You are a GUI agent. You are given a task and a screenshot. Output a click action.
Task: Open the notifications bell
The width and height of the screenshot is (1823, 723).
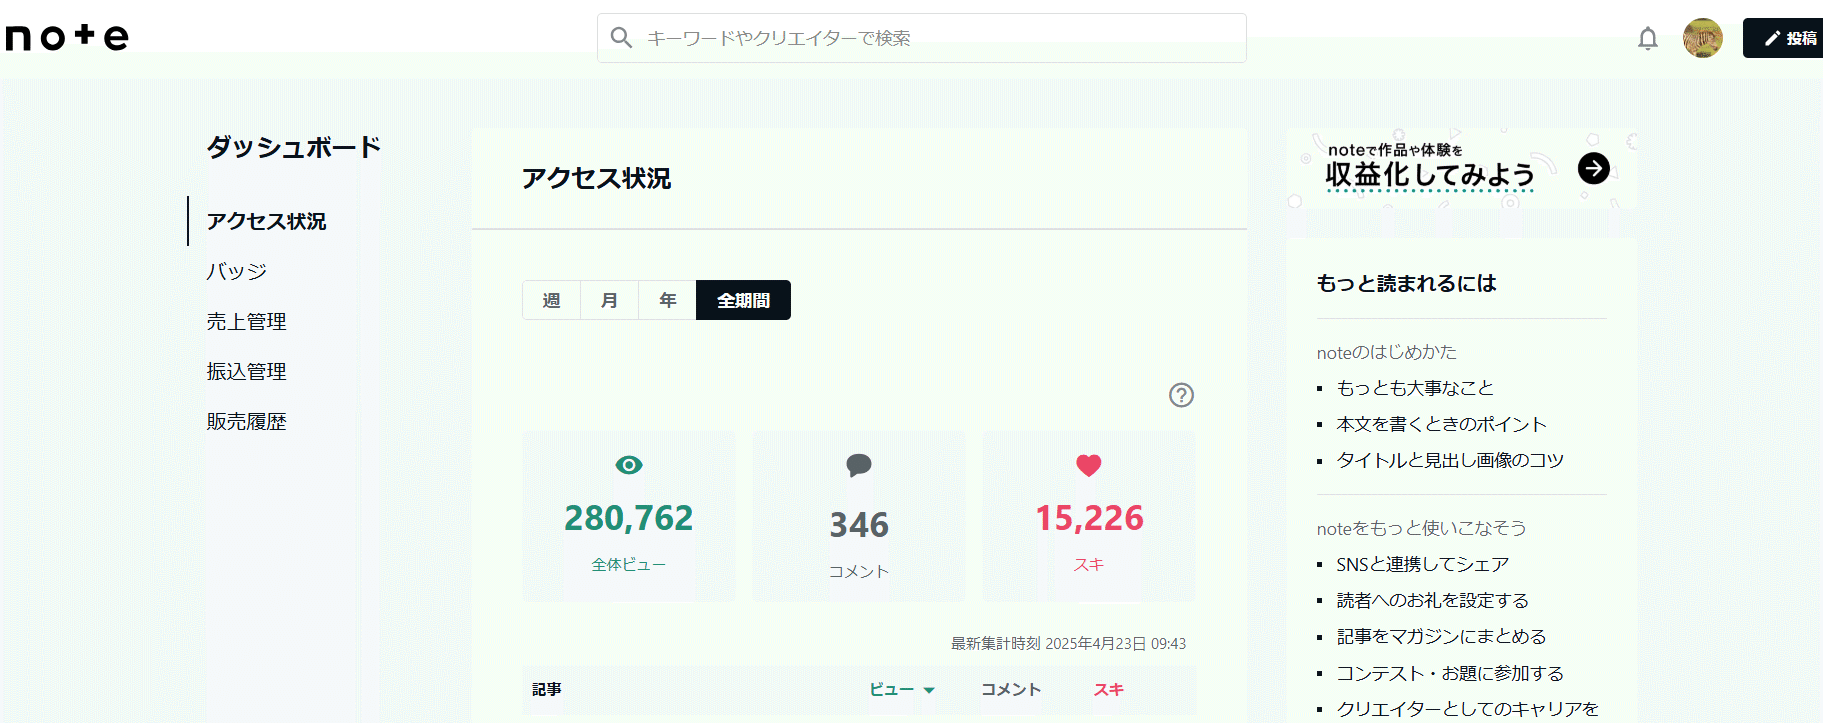(1647, 38)
